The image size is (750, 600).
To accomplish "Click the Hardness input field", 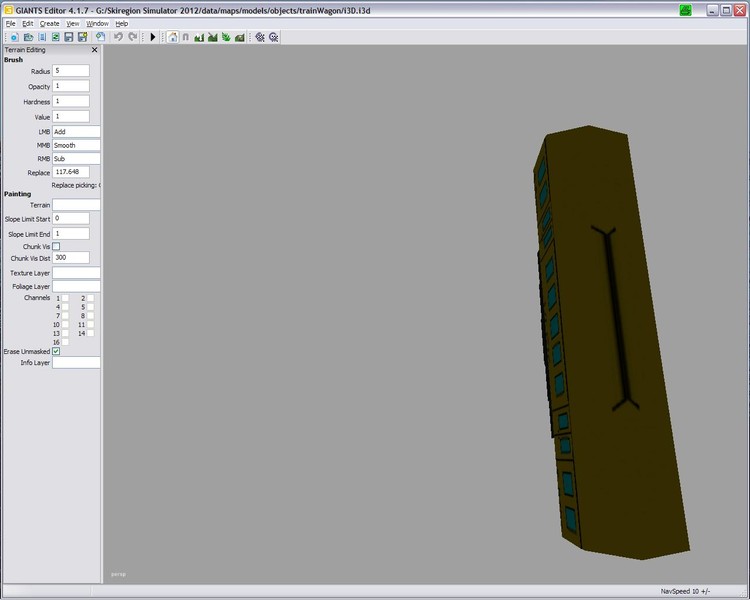I will (x=71, y=101).
